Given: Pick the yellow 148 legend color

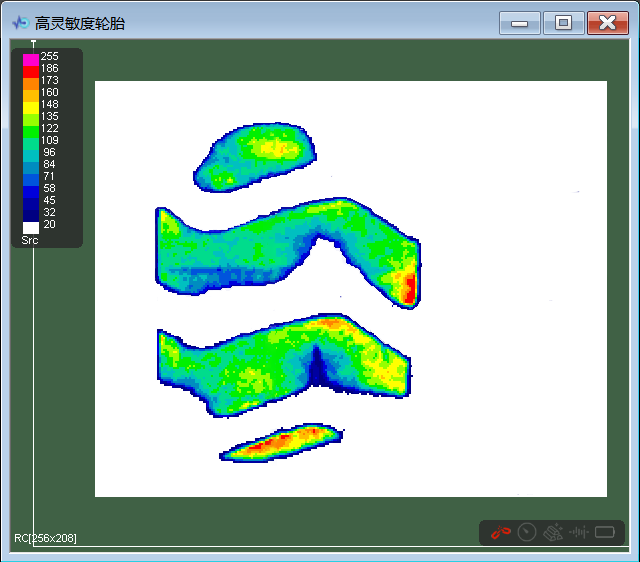Looking at the screenshot, I should pos(31,108).
